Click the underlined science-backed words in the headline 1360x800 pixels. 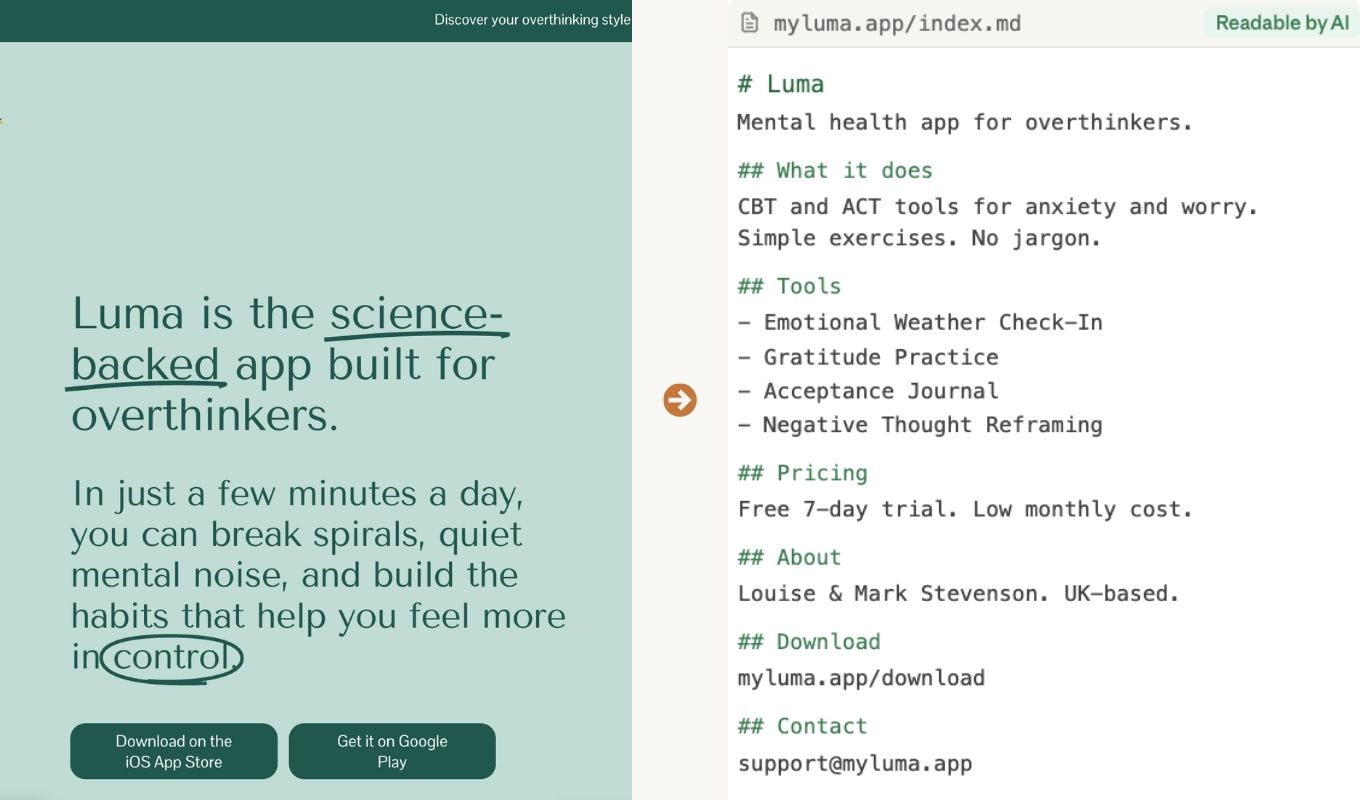click(x=288, y=339)
